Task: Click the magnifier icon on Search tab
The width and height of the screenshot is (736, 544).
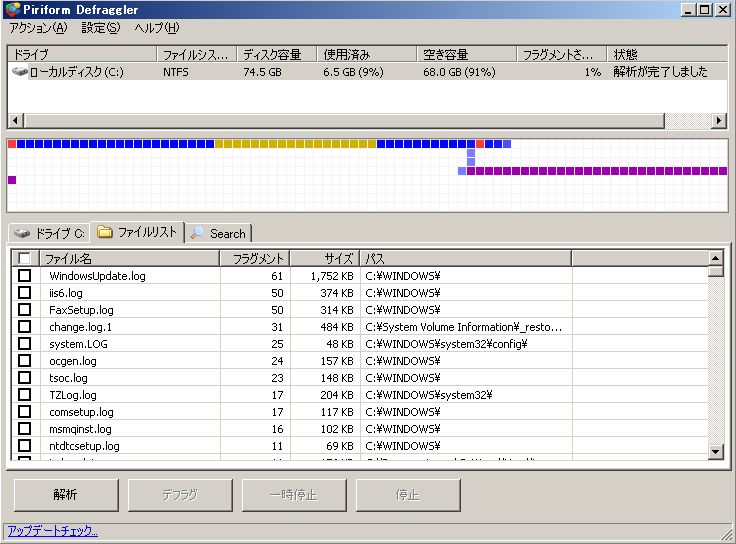Action: [x=197, y=233]
